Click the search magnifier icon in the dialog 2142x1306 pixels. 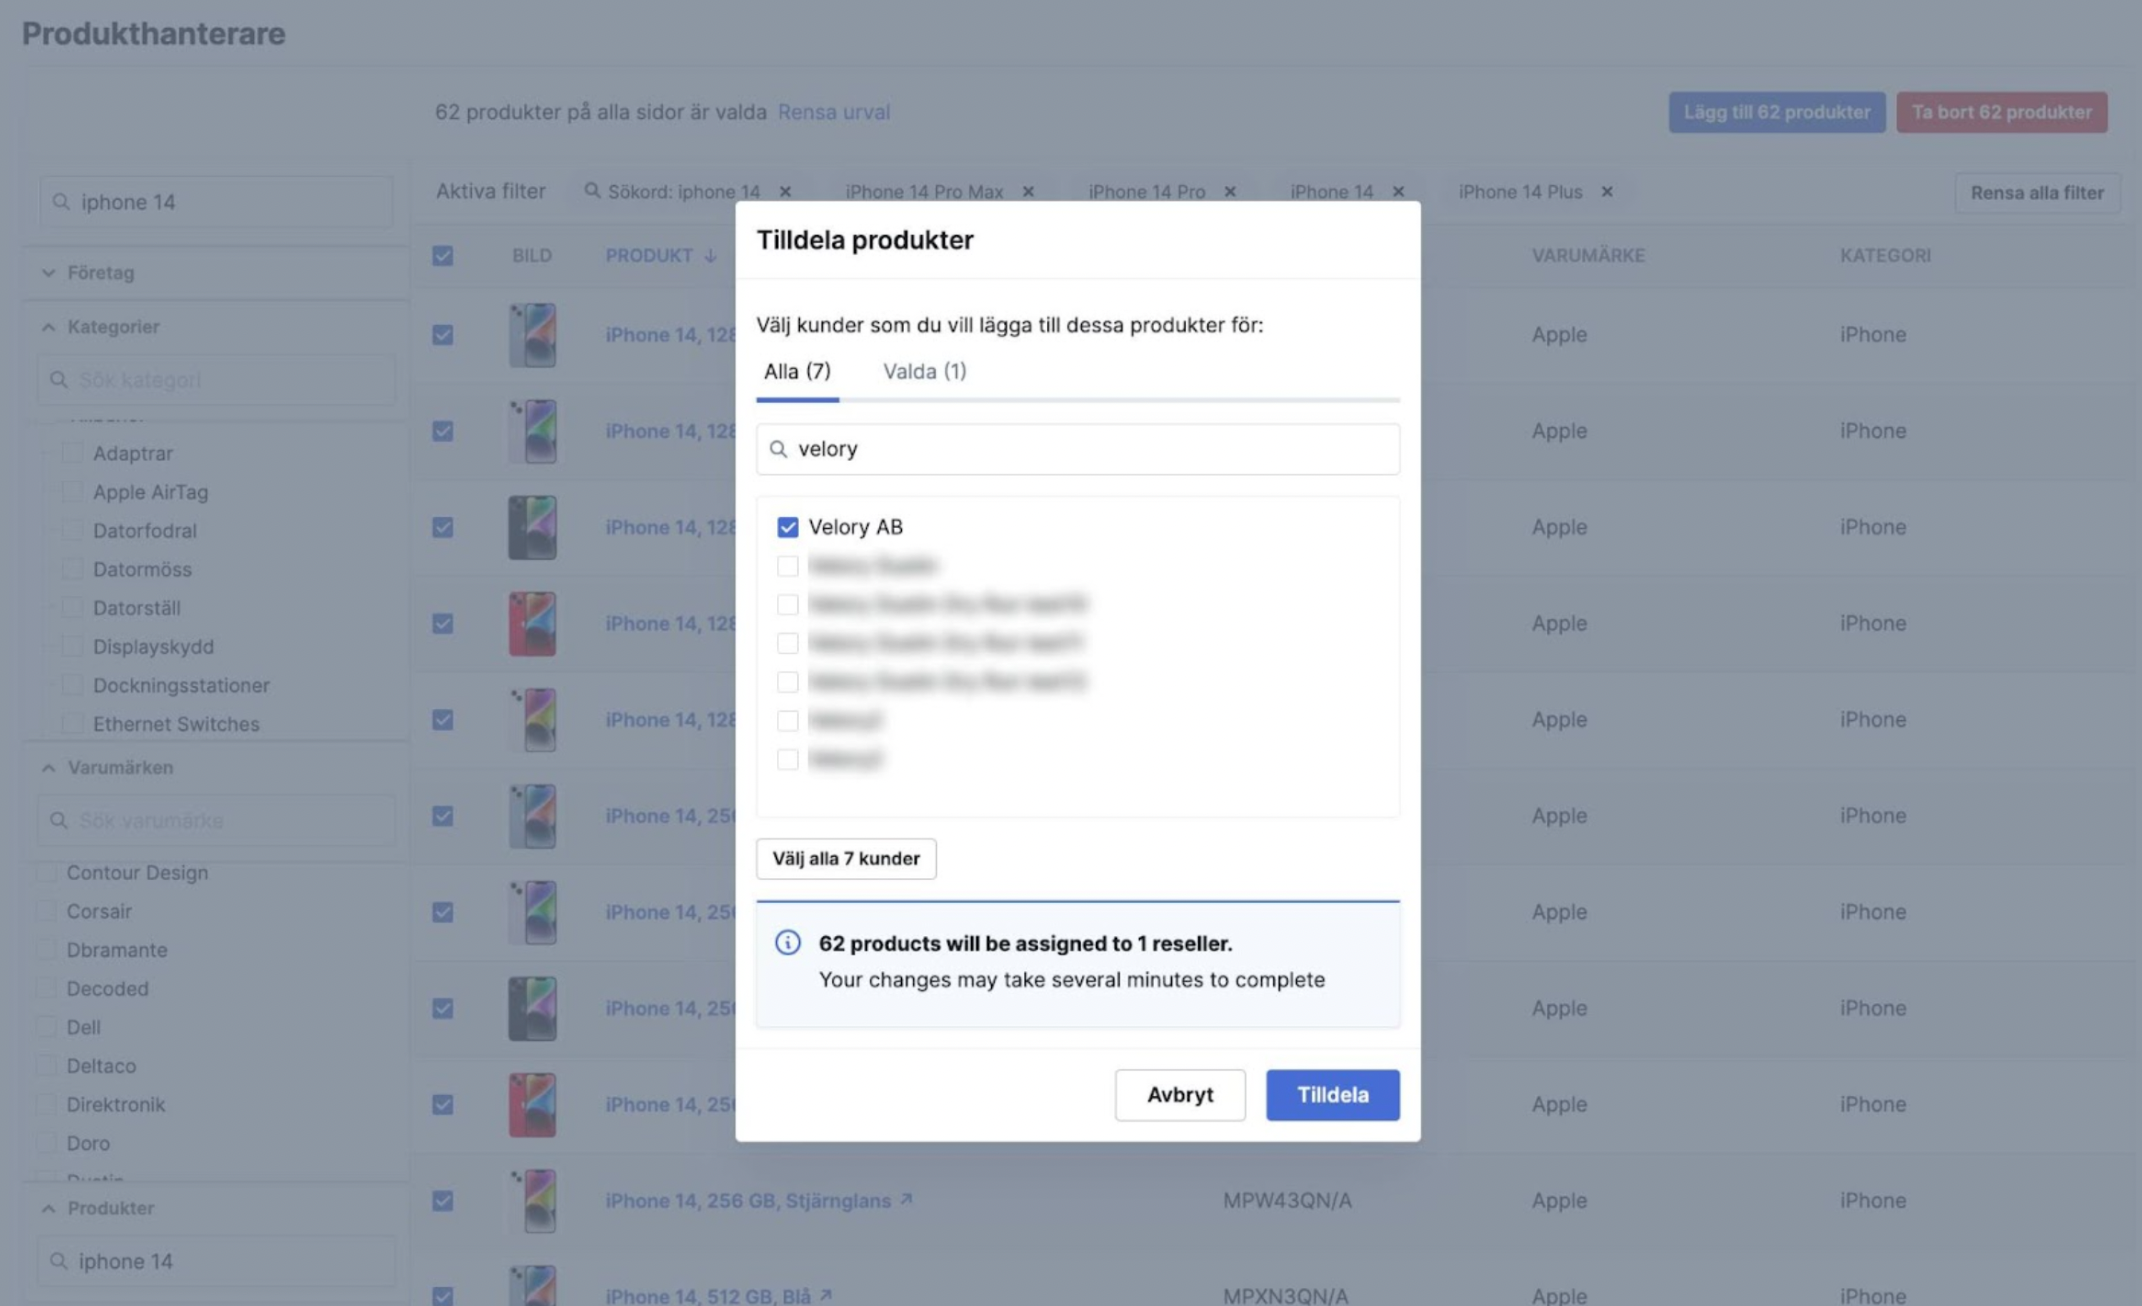pos(778,449)
